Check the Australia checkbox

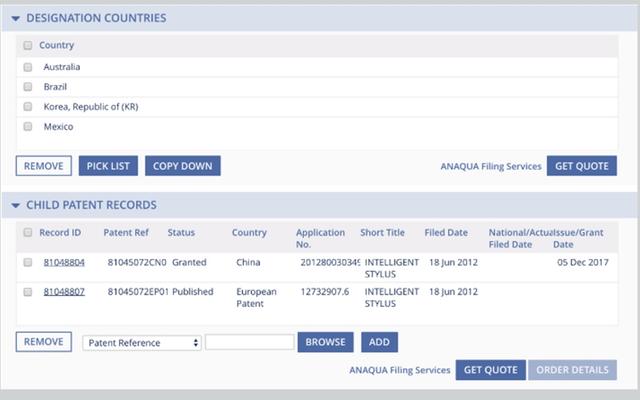(28, 67)
